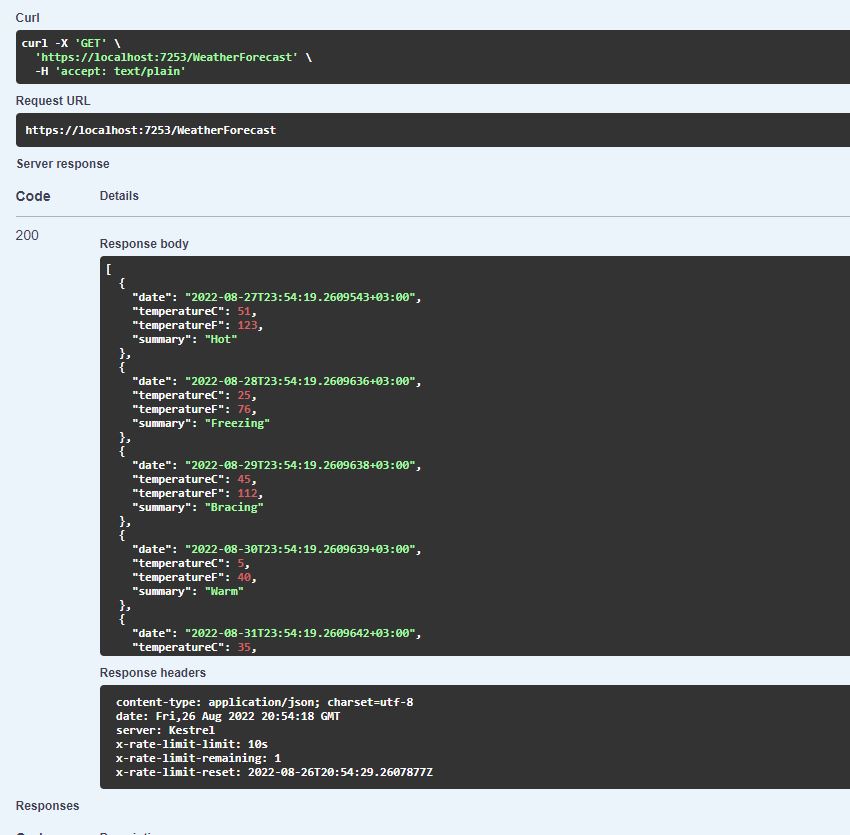
Task: Click the Responses section heading
Action: (47, 806)
